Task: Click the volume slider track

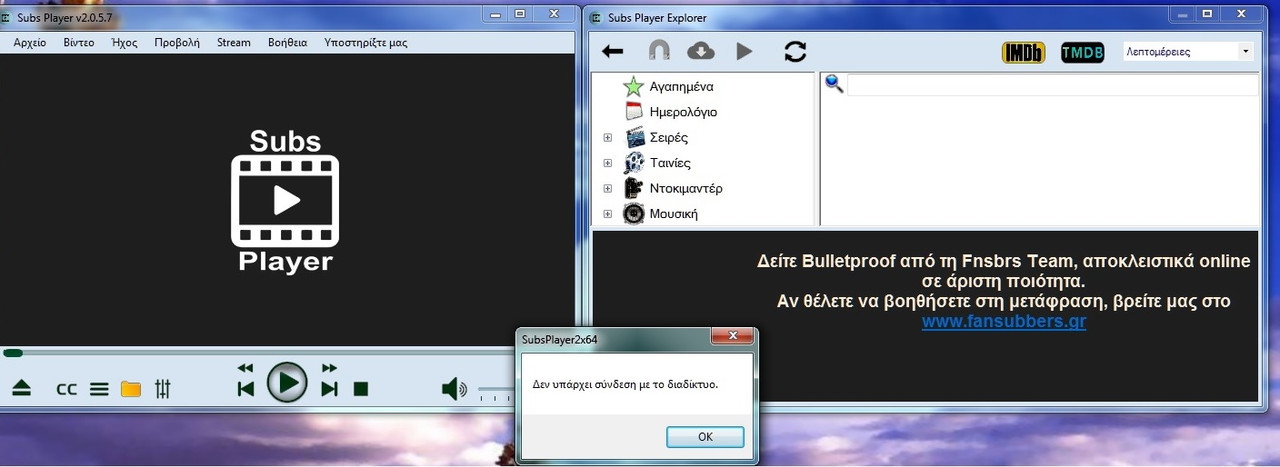Action: point(496,389)
